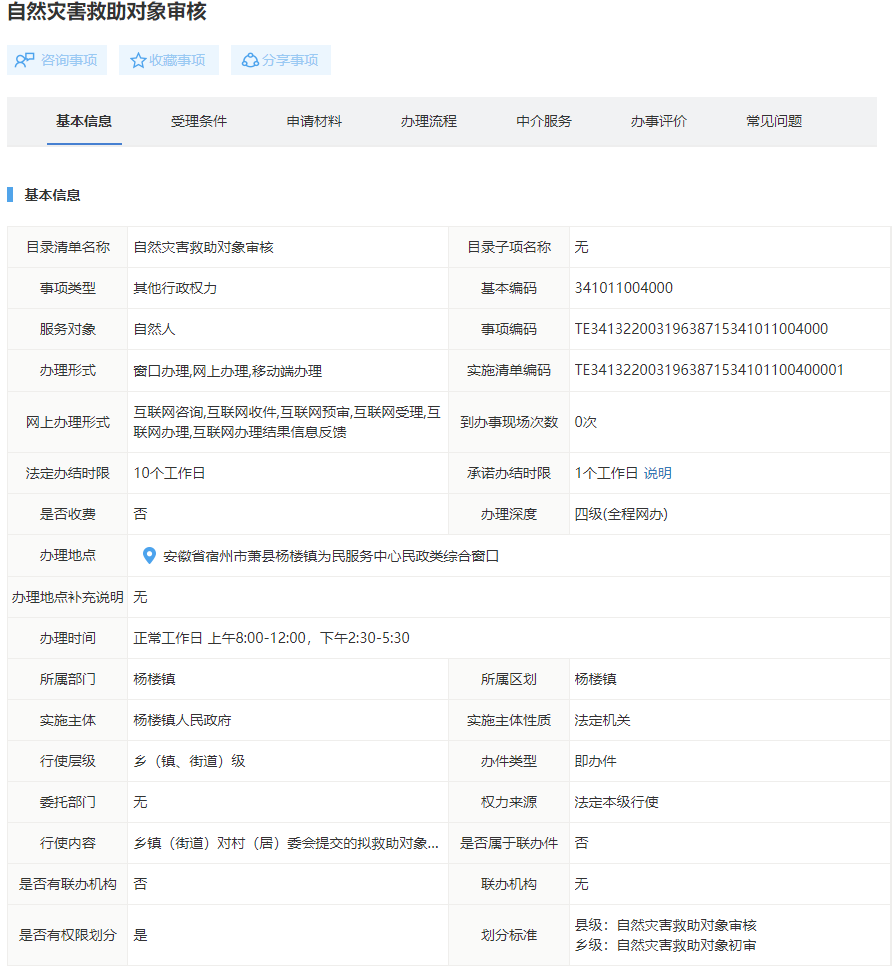Expand the truncated 行使内容 text
895x966 pixels.
click(x=286, y=843)
